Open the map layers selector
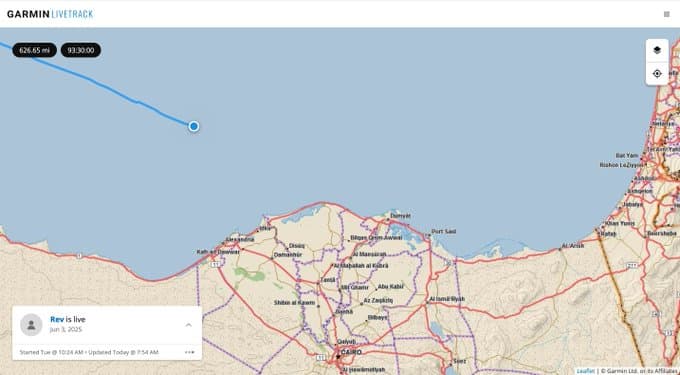The width and height of the screenshot is (680, 375). 657,50
